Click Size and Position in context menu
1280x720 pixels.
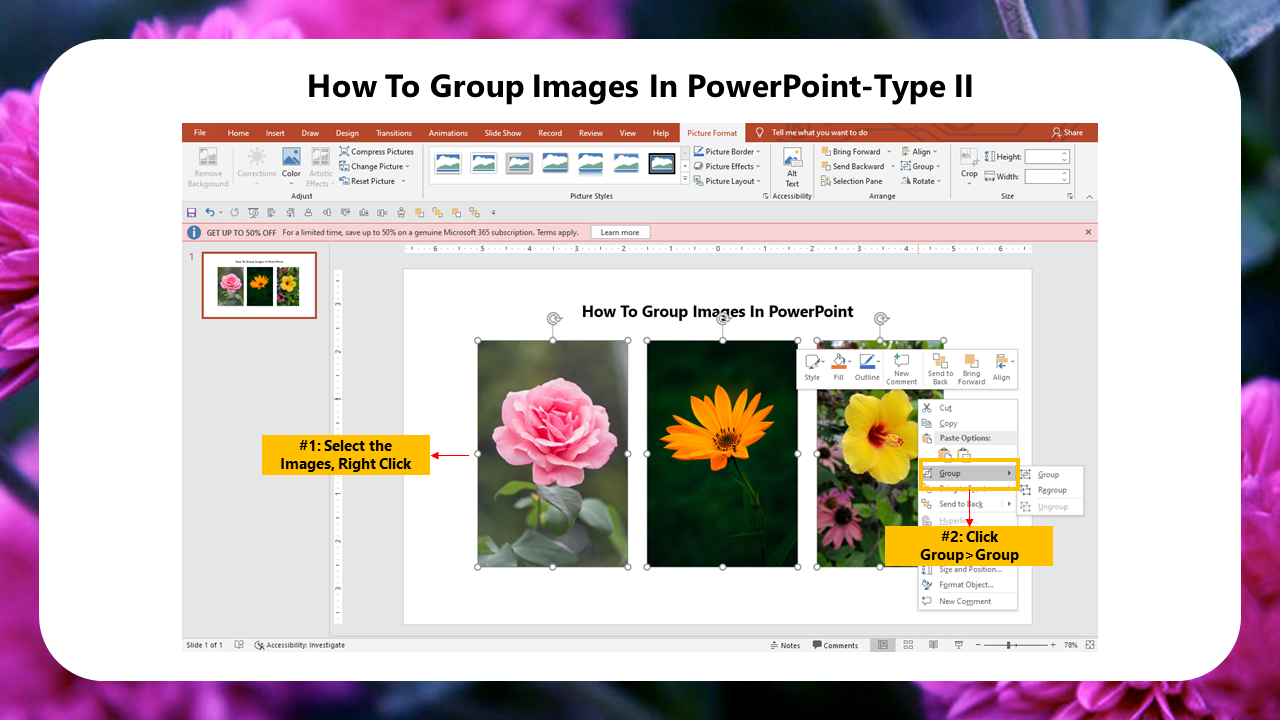[x=970, y=569]
